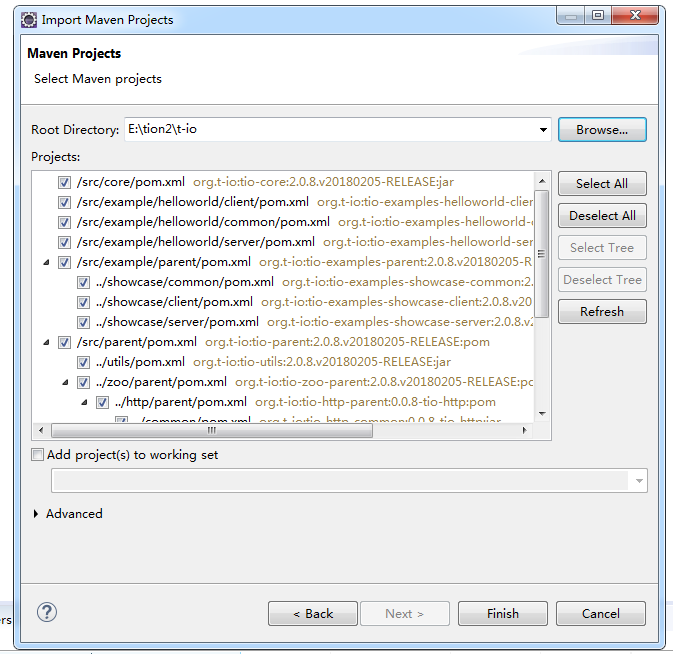Click the Deselect All button

click(x=602, y=215)
